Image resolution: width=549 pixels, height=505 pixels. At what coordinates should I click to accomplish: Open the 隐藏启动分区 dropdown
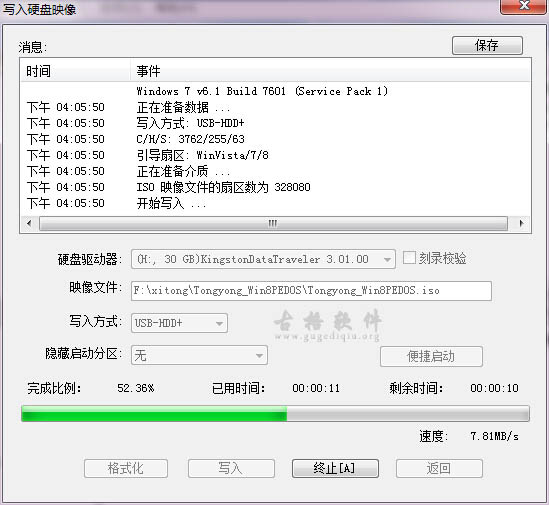[x=199, y=355]
